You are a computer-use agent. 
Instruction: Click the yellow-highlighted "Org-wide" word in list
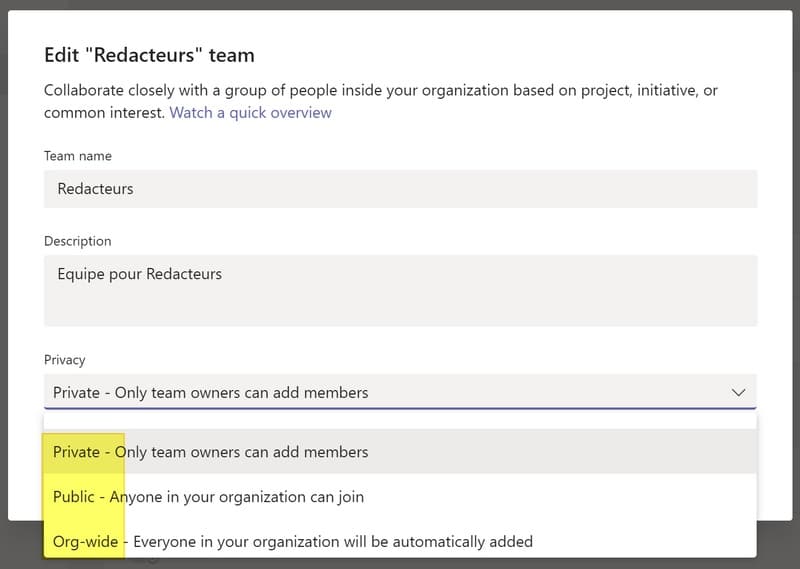(x=86, y=541)
